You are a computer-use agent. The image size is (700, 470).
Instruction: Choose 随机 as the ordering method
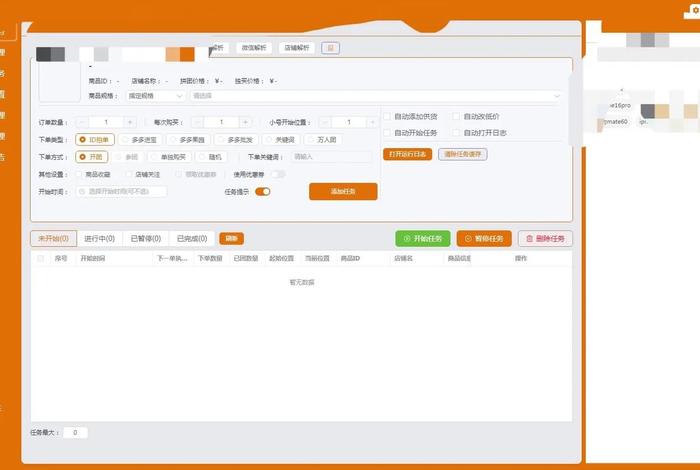pyautogui.click(x=211, y=157)
